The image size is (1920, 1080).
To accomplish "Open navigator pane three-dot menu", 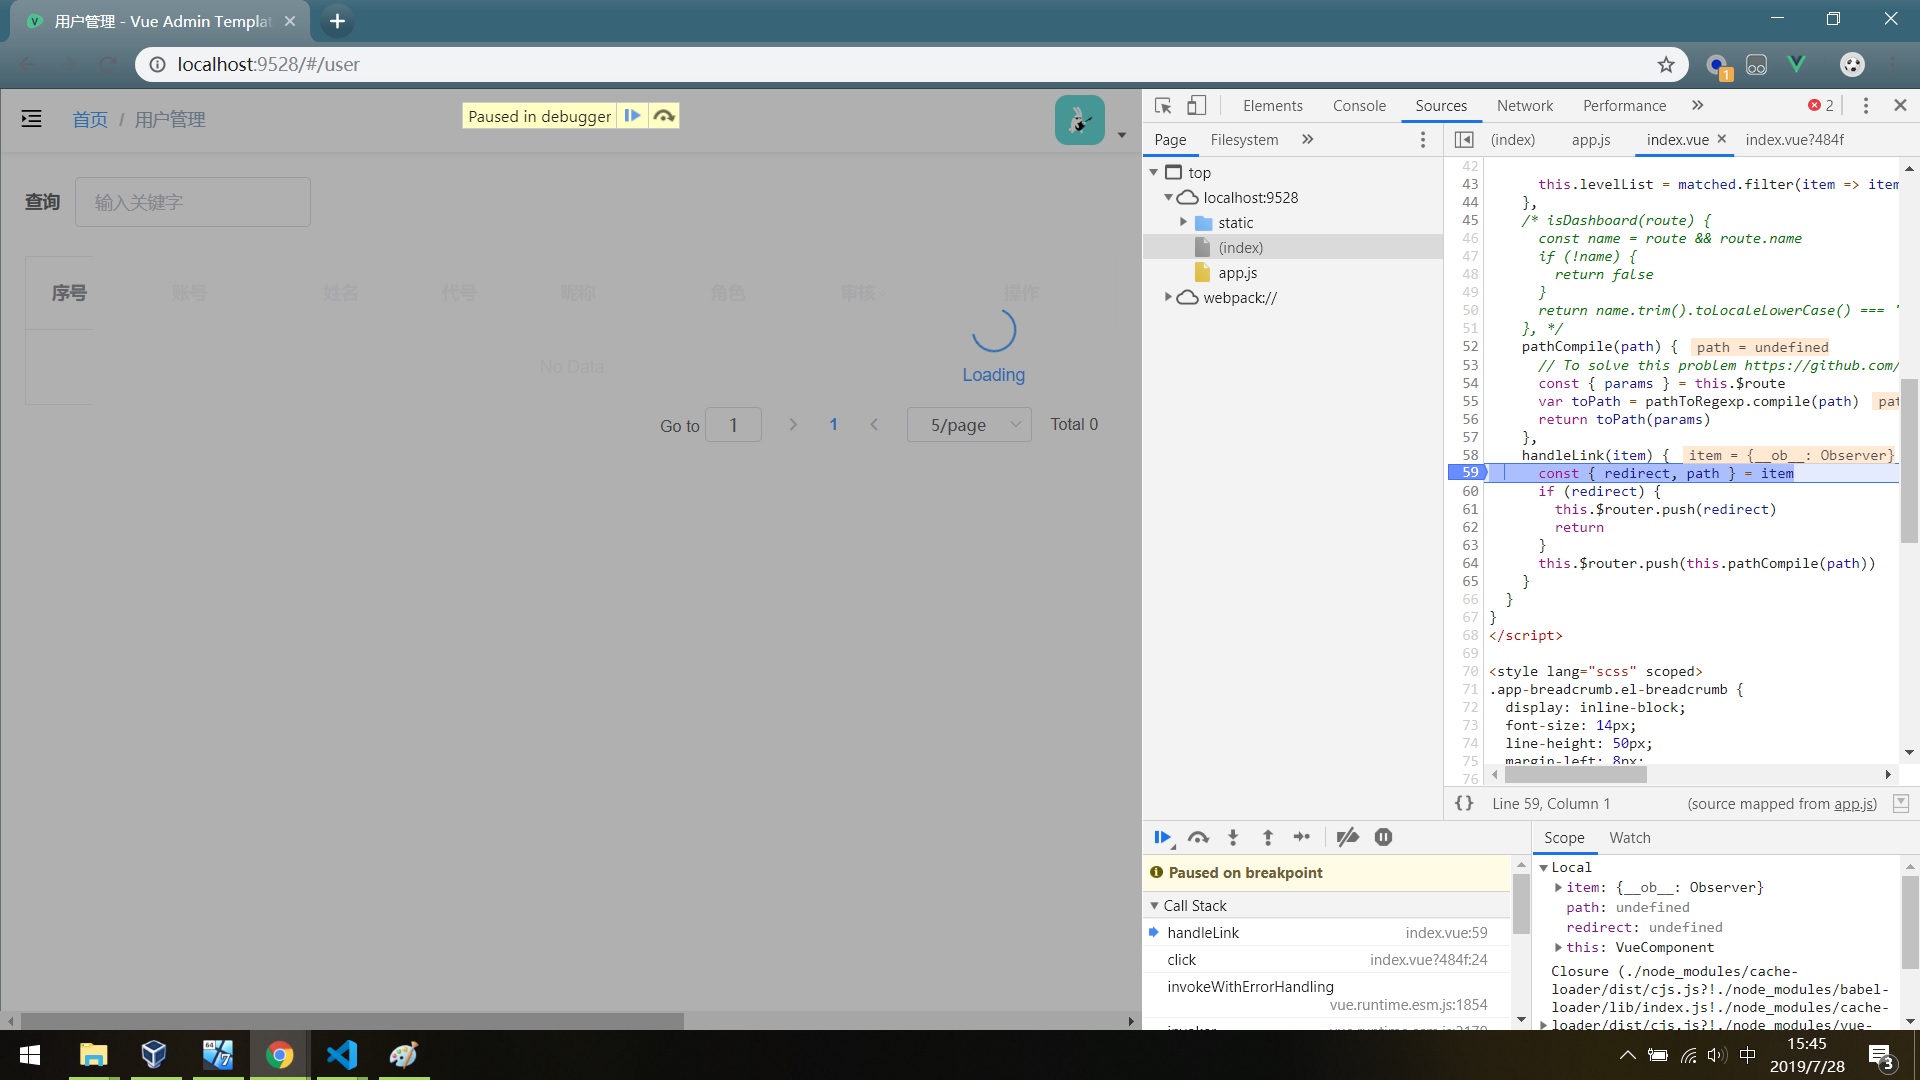I will pos(1423,140).
